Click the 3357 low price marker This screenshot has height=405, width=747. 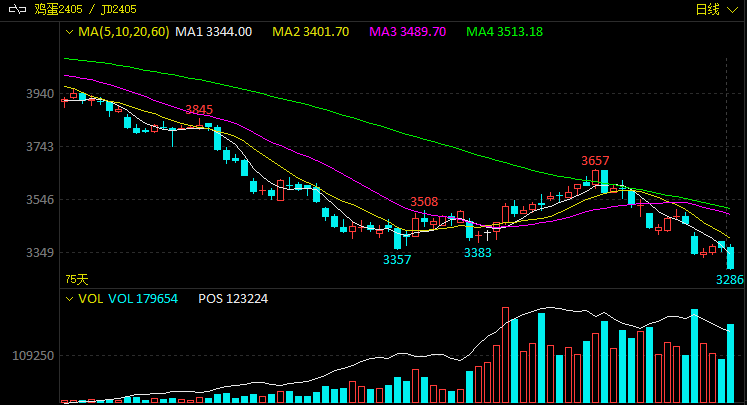coord(397,260)
